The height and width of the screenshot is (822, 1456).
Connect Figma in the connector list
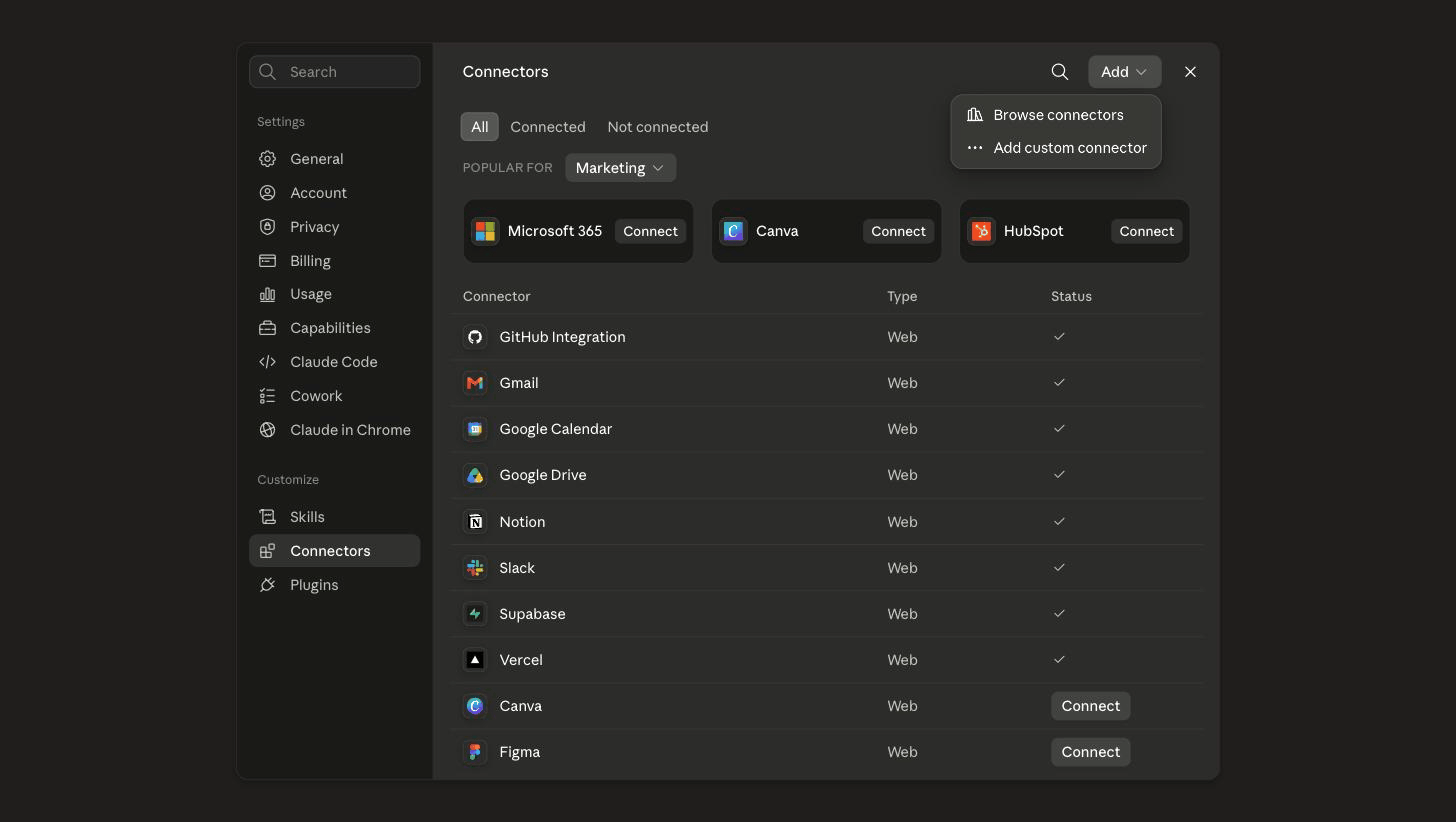coord(1090,752)
